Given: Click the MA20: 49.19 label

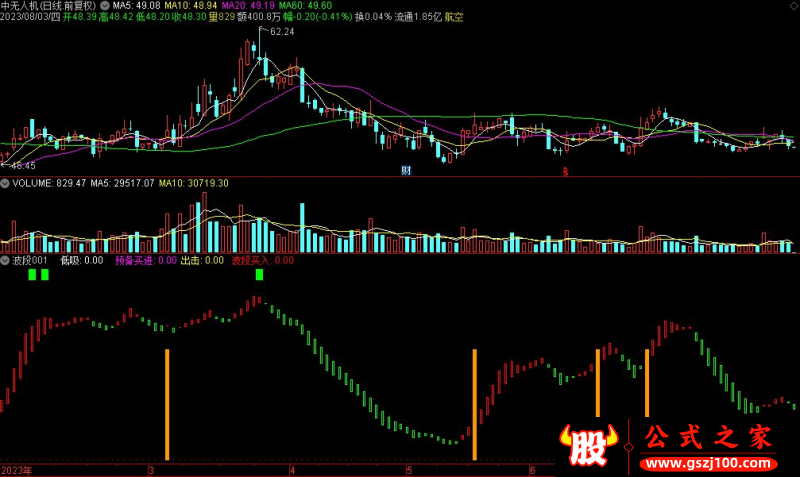Looking at the screenshot, I should coord(248,6).
